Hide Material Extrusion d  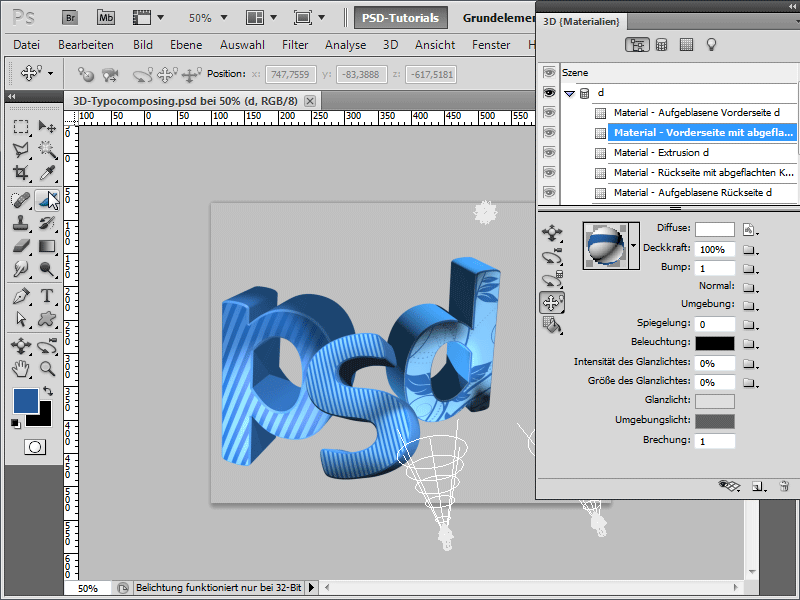(549, 153)
